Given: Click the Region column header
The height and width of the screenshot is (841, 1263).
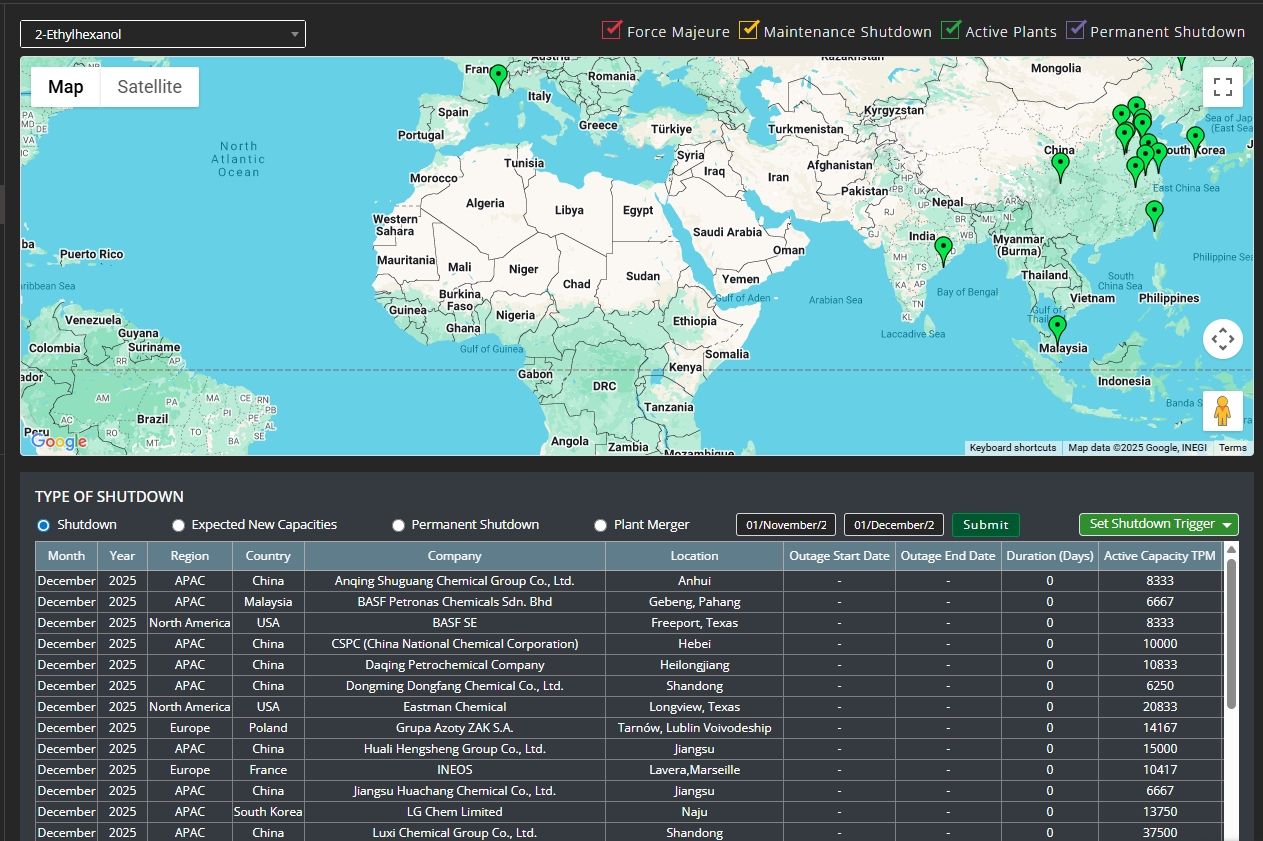Looking at the screenshot, I should pos(190,556).
